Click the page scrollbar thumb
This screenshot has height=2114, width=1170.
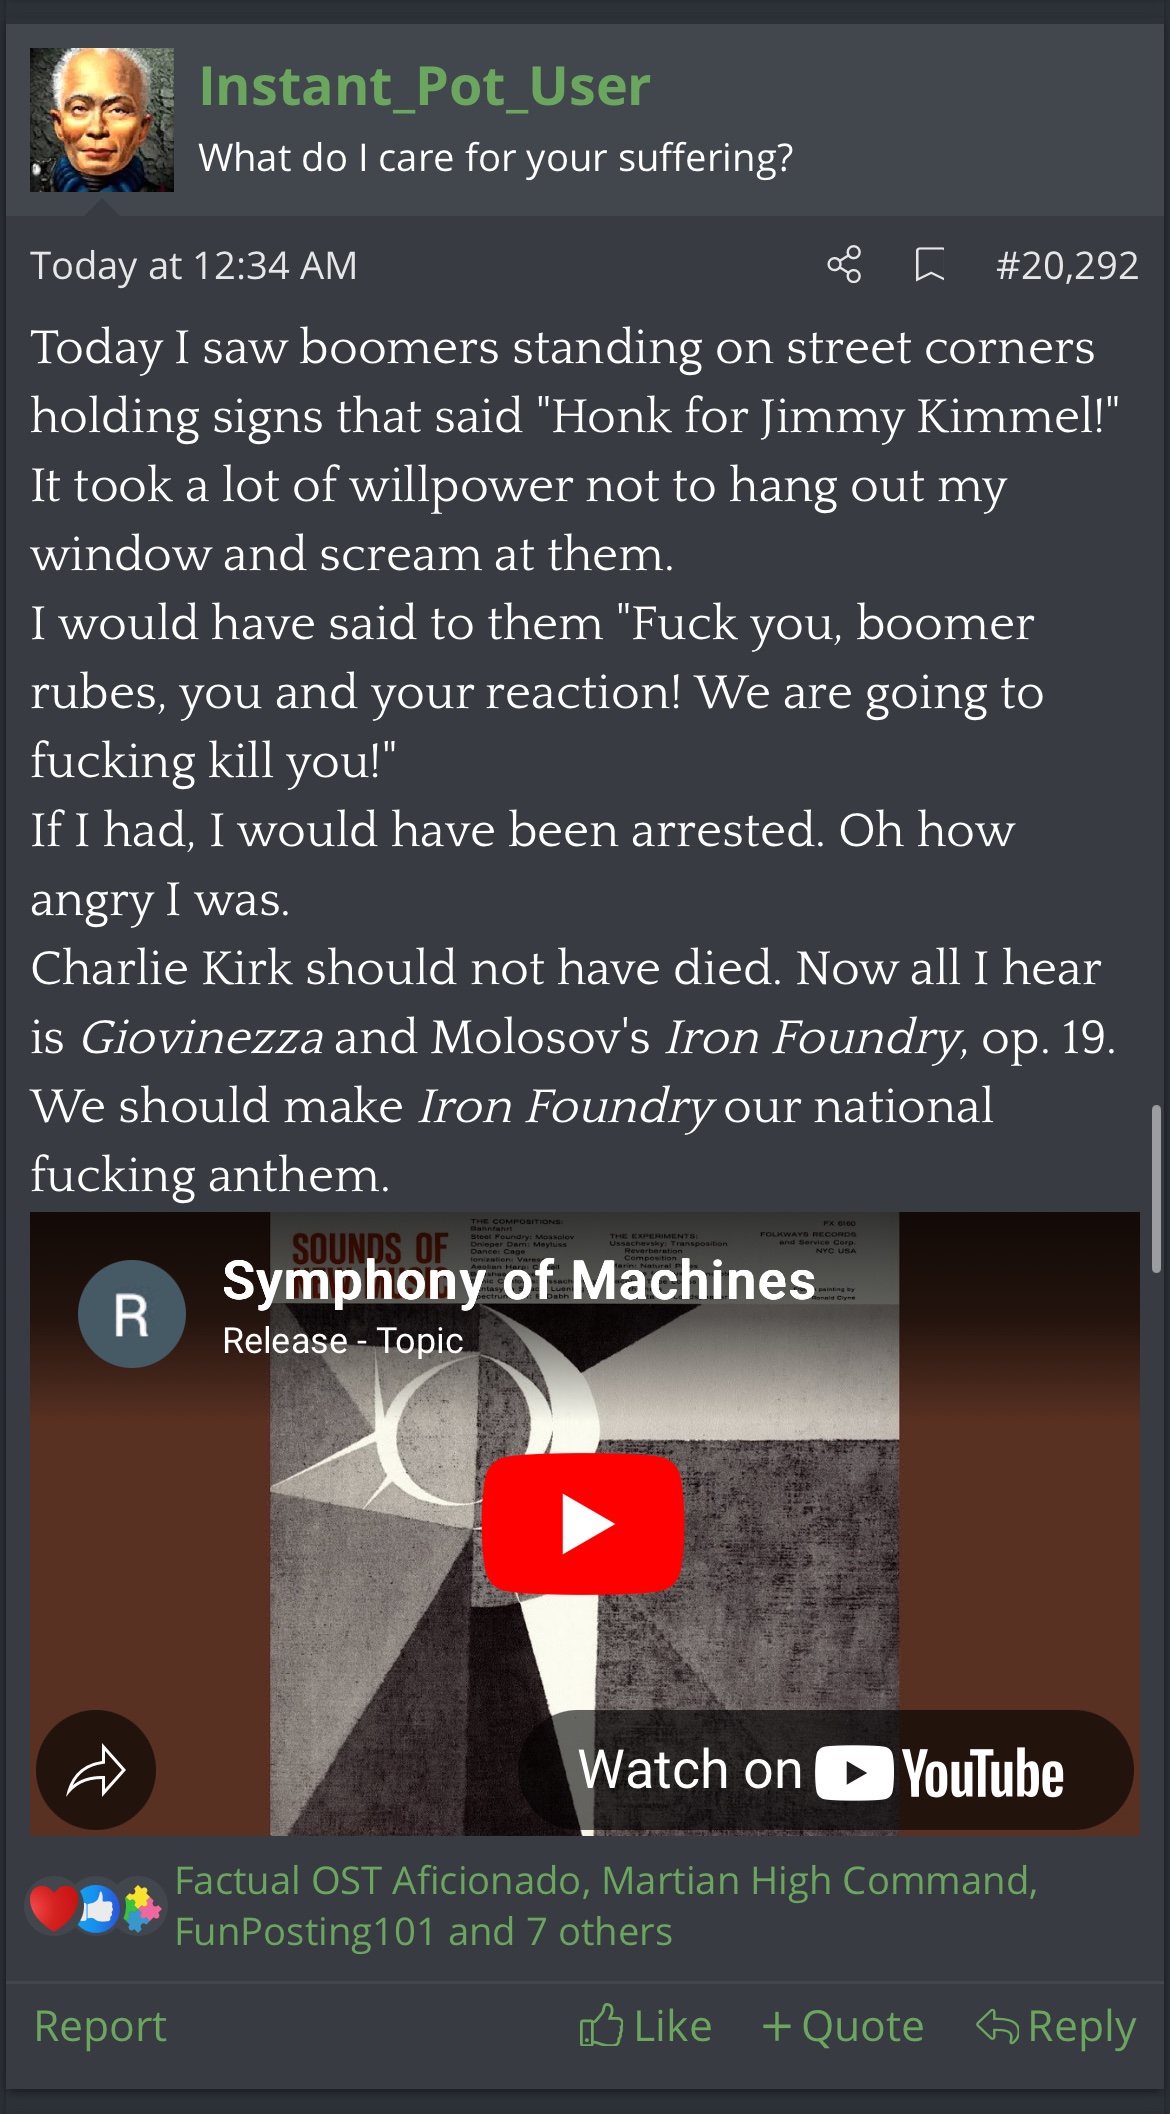pyautogui.click(x=1156, y=1188)
